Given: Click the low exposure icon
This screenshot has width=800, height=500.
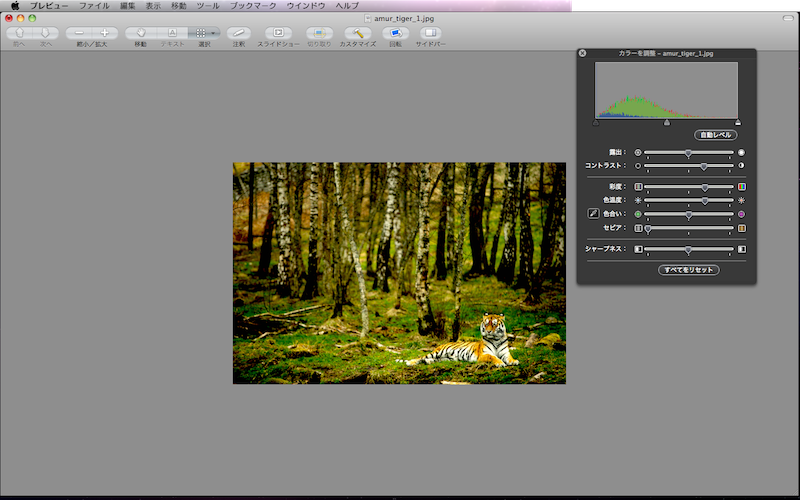Looking at the screenshot, I should [x=638, y=153].
